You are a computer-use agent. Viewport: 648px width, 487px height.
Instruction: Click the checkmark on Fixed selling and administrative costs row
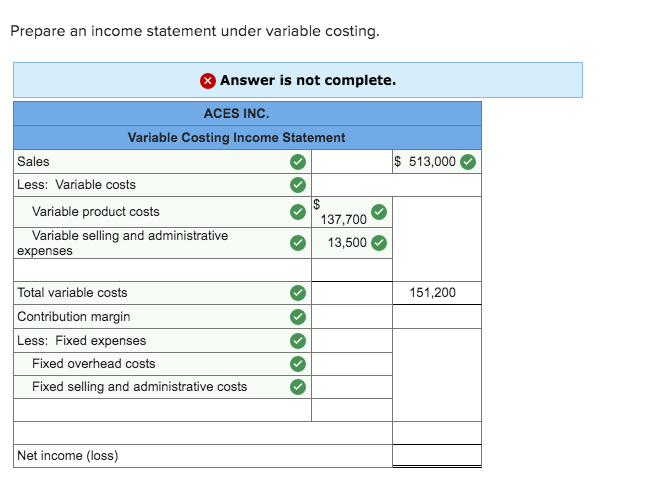click(298, 387)
